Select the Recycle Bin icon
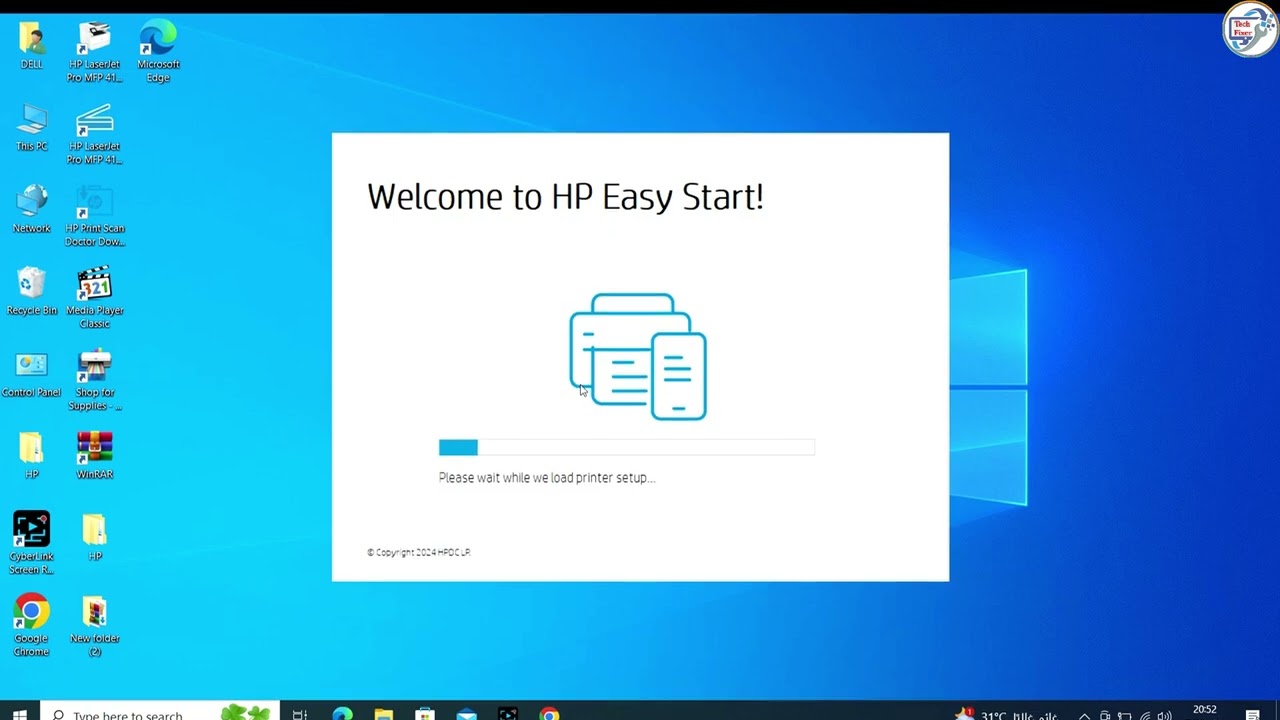The width and height of the screenshot is (1280, 720). tap(32, 292)
